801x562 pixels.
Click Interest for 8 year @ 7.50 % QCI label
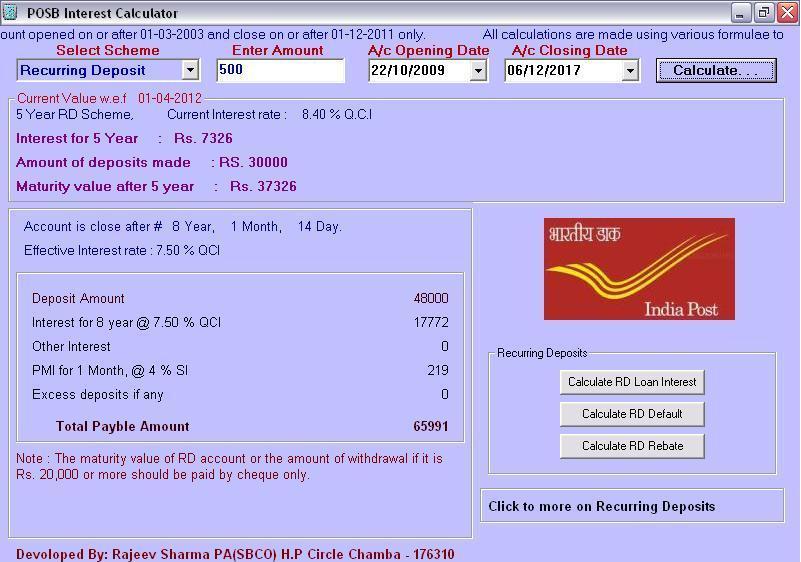(126, 322)
